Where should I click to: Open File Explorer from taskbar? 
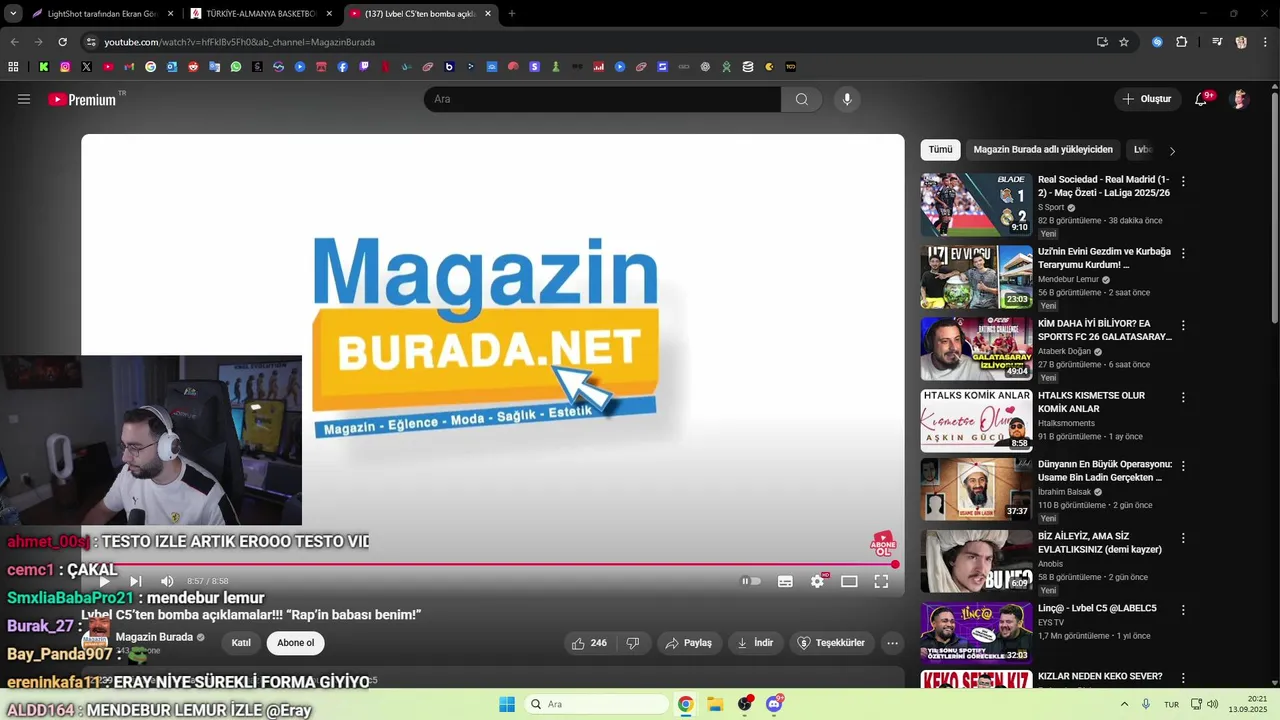click(x=715, y=704)
